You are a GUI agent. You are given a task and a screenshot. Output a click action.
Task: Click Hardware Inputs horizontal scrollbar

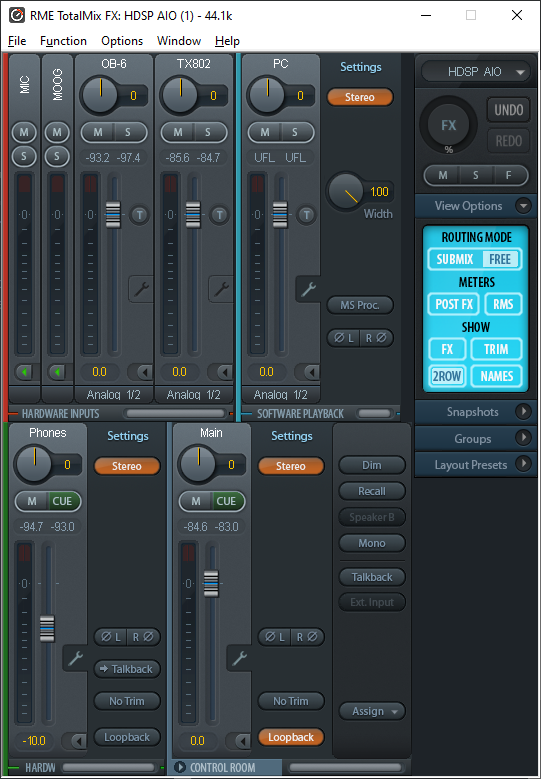point(175,413)
